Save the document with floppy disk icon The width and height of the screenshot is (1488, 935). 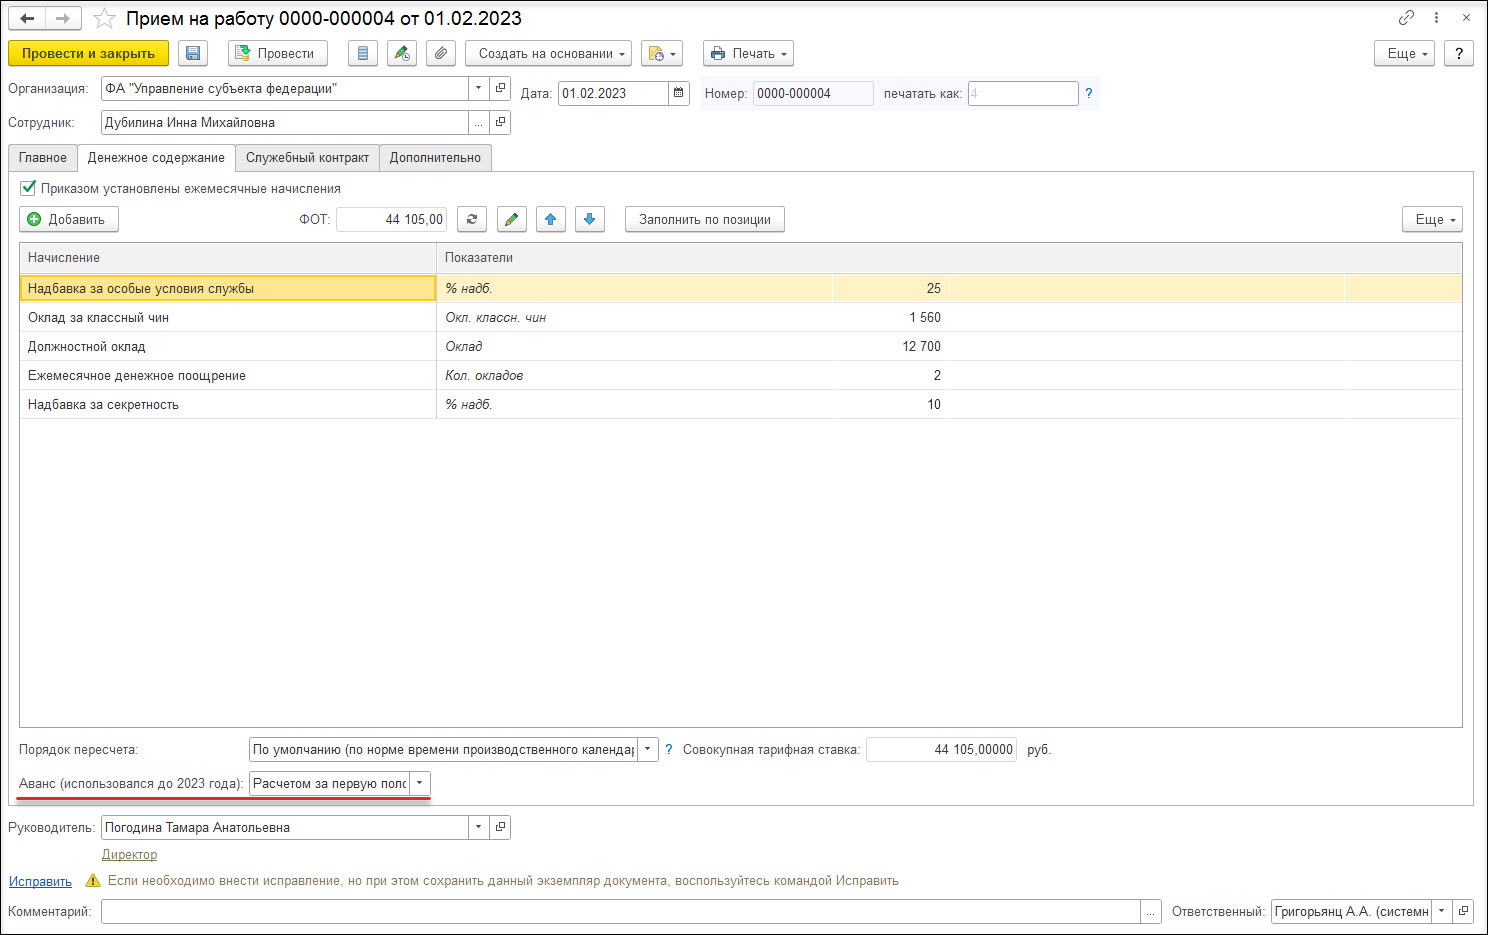pos(193,53)
